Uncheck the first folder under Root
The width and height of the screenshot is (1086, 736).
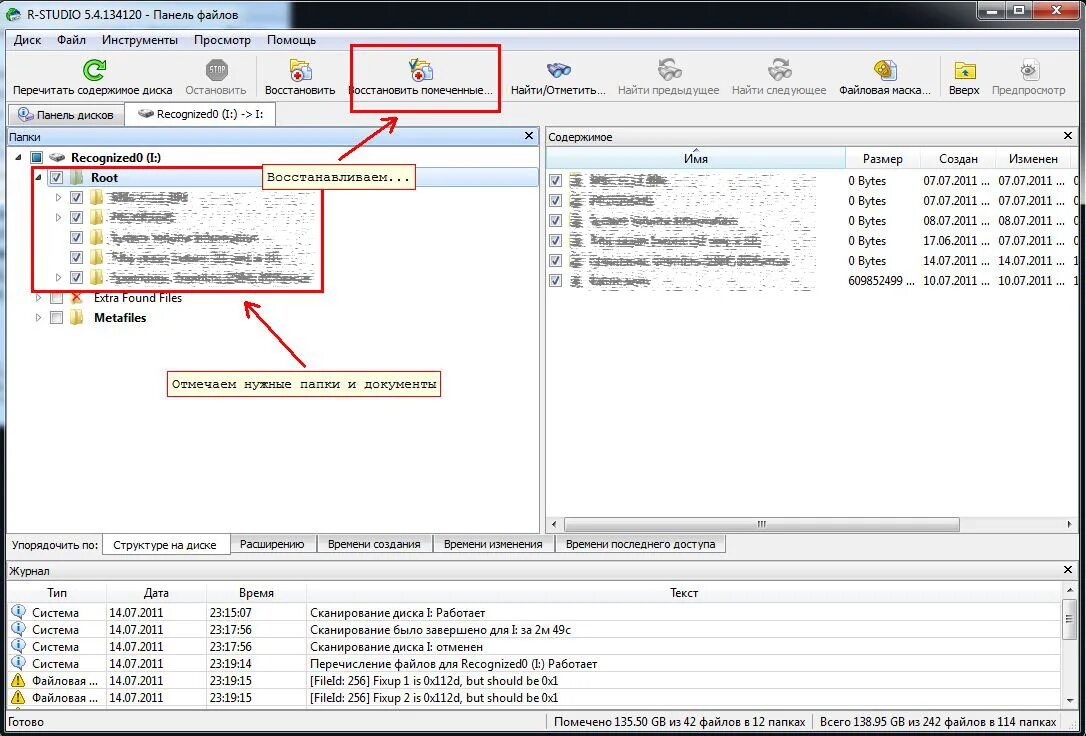pos(77,197)
